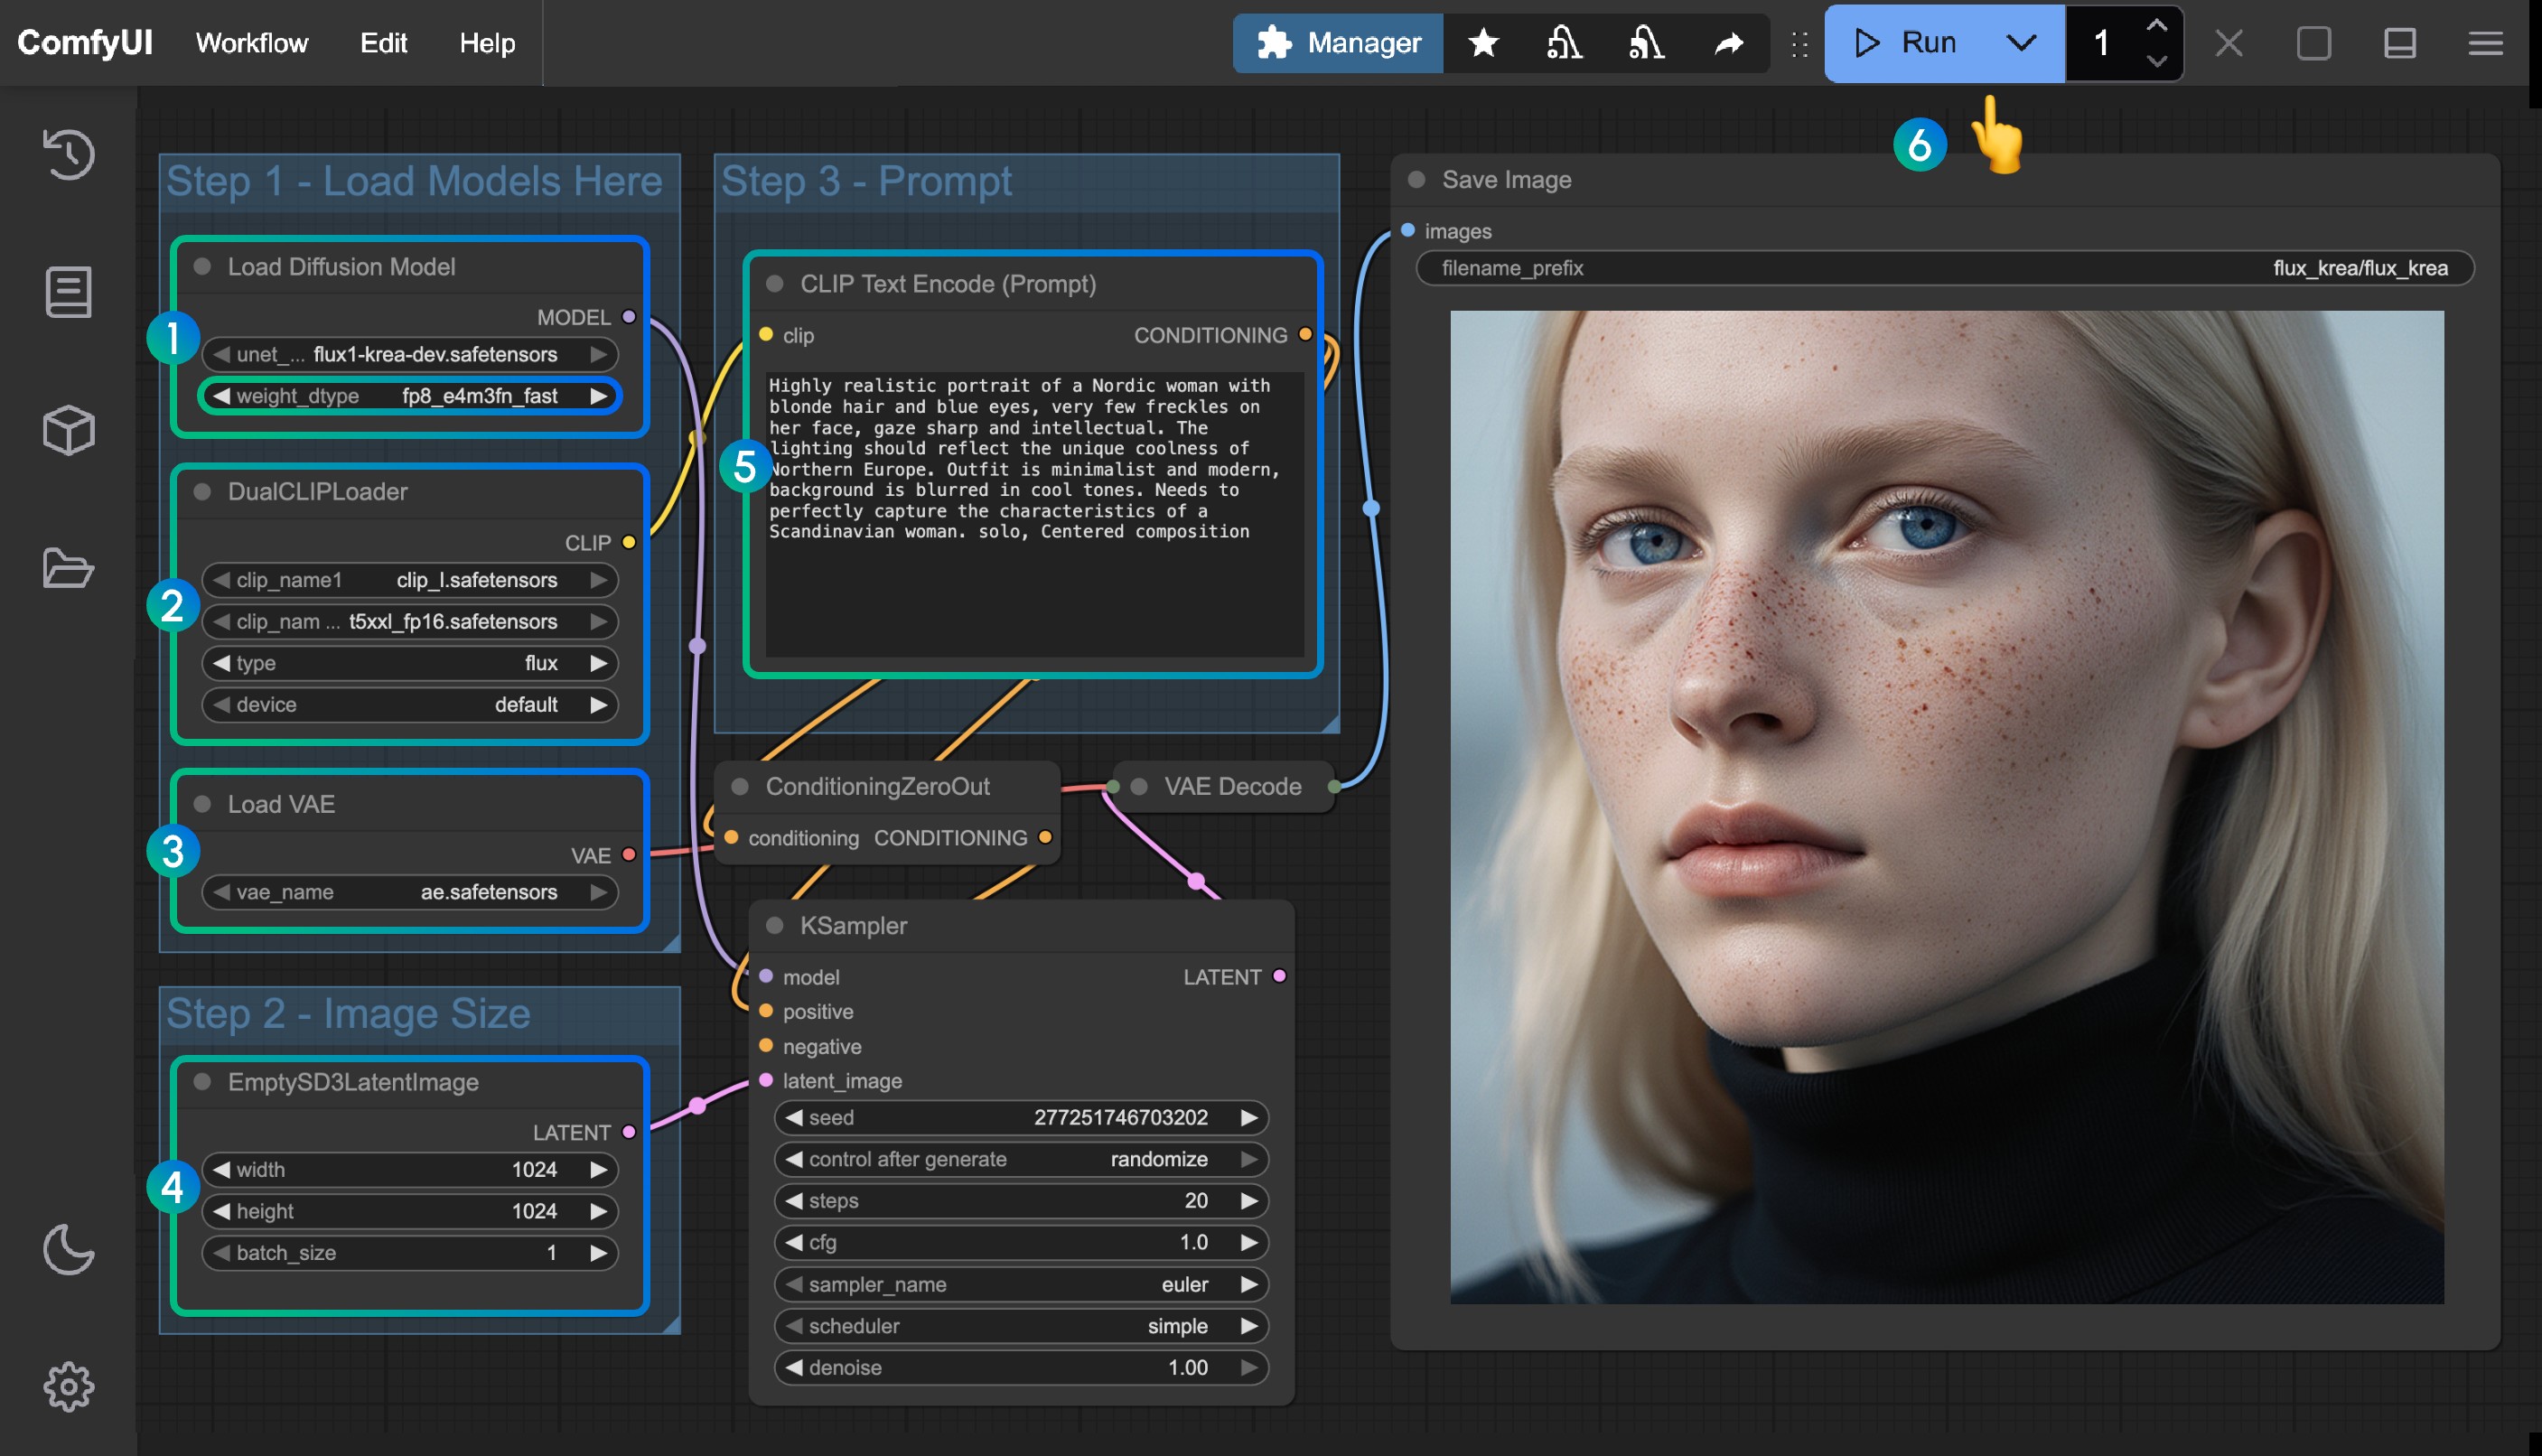Clear VRAM using the first vacuum icon
Viewport: 2542px width, 1456px height.
tap(1565, 42)
